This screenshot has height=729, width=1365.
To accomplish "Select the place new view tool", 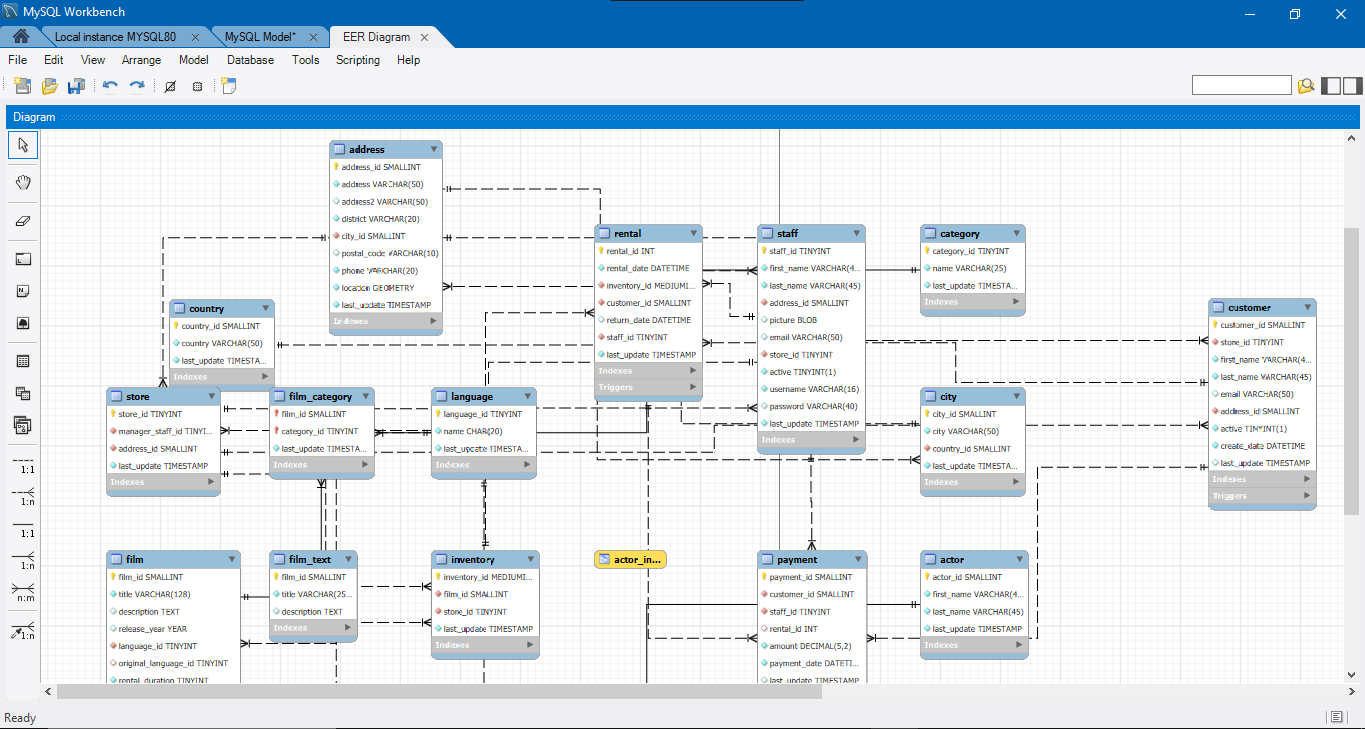I will click(x=23, y=393).
